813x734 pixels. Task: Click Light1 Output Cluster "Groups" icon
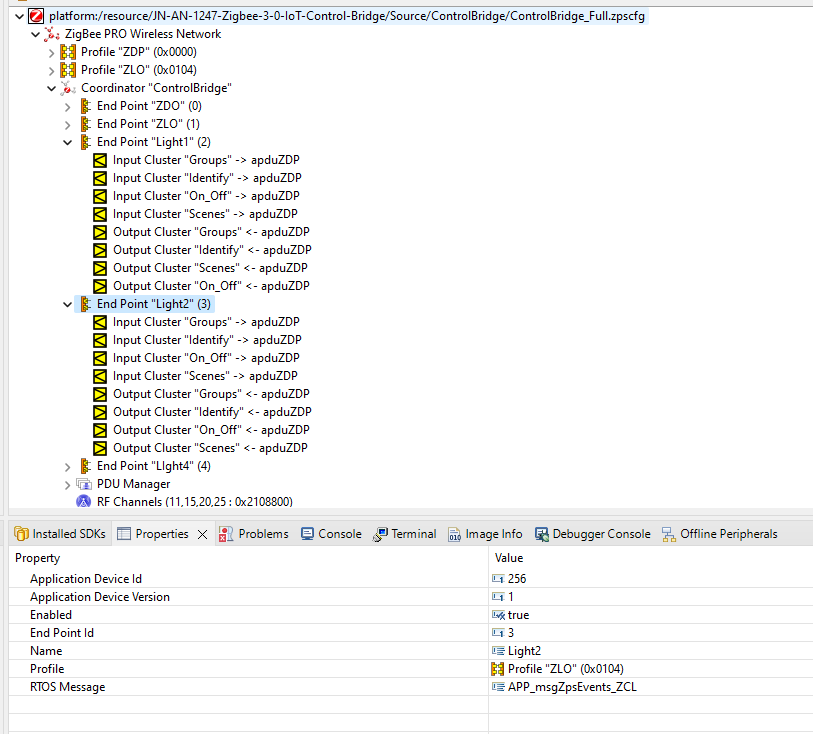point(100,232)
